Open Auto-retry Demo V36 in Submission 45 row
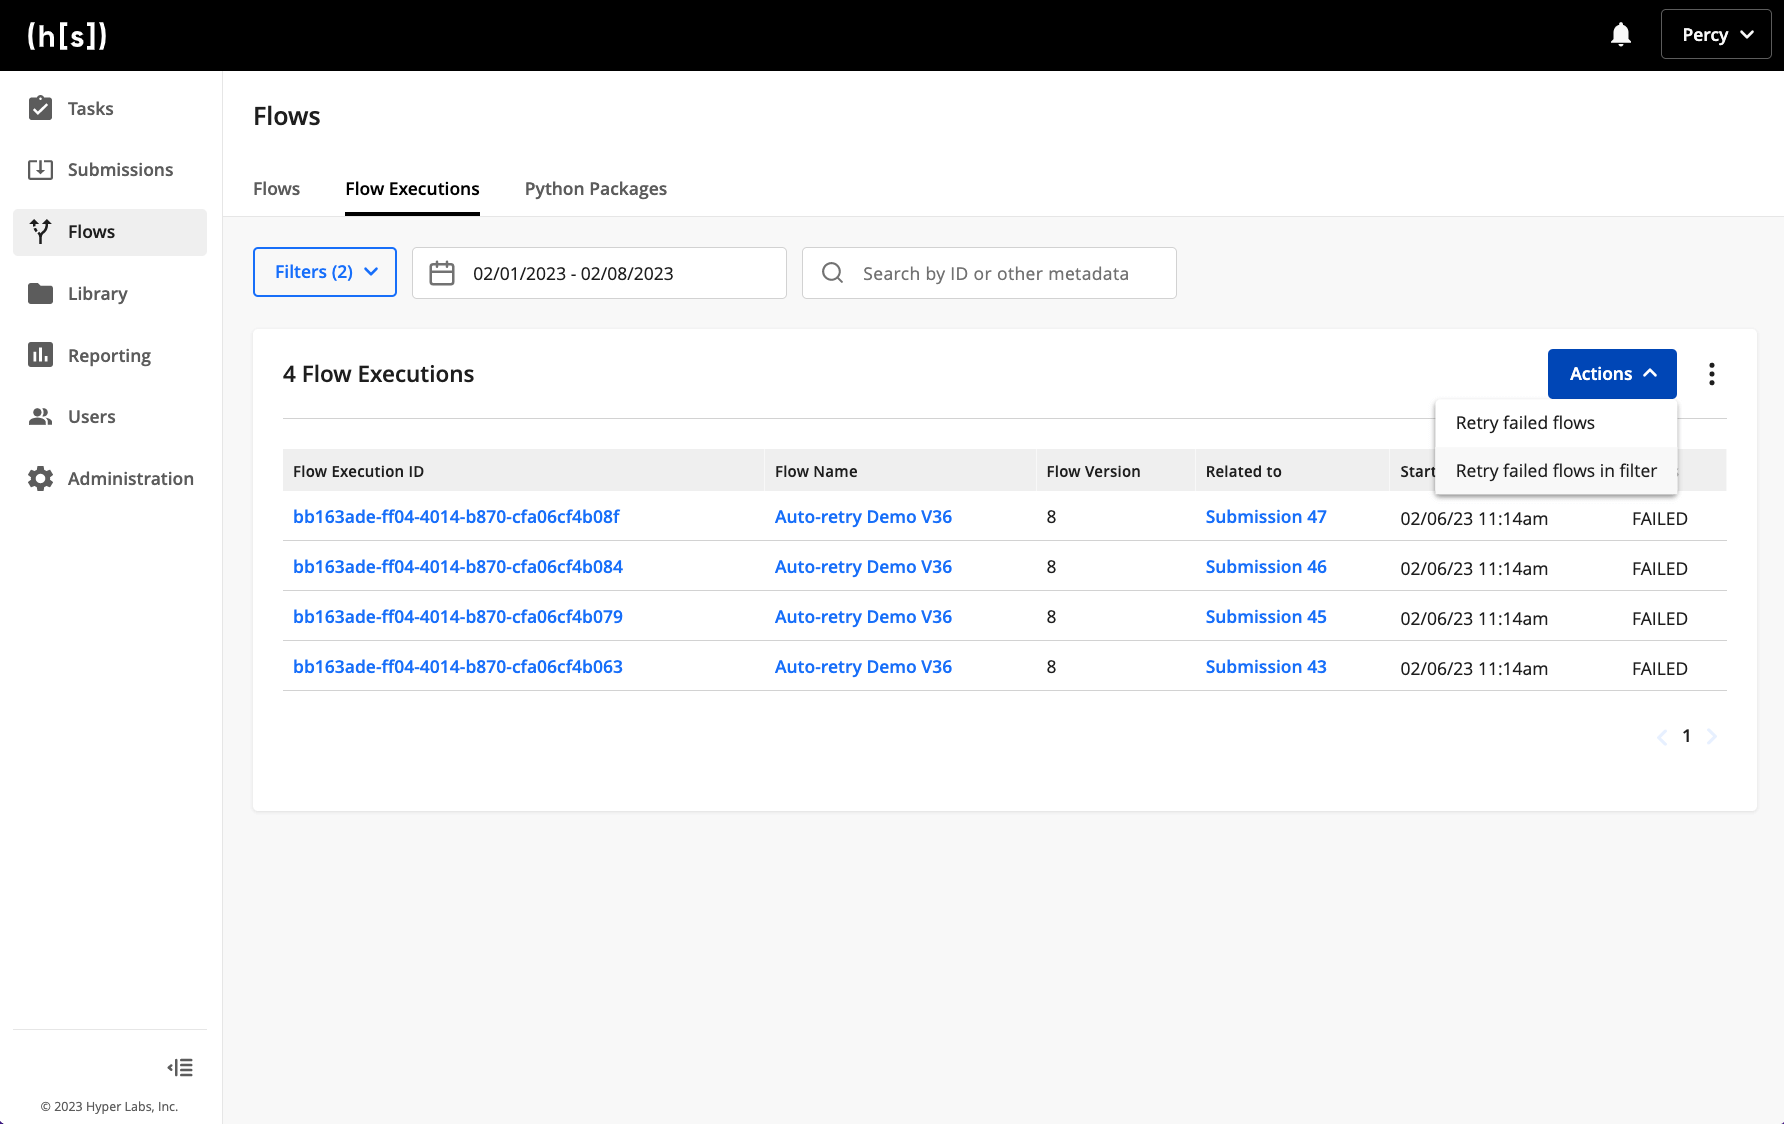Viewport: 1784px width, 1124px height. point(863,617)
